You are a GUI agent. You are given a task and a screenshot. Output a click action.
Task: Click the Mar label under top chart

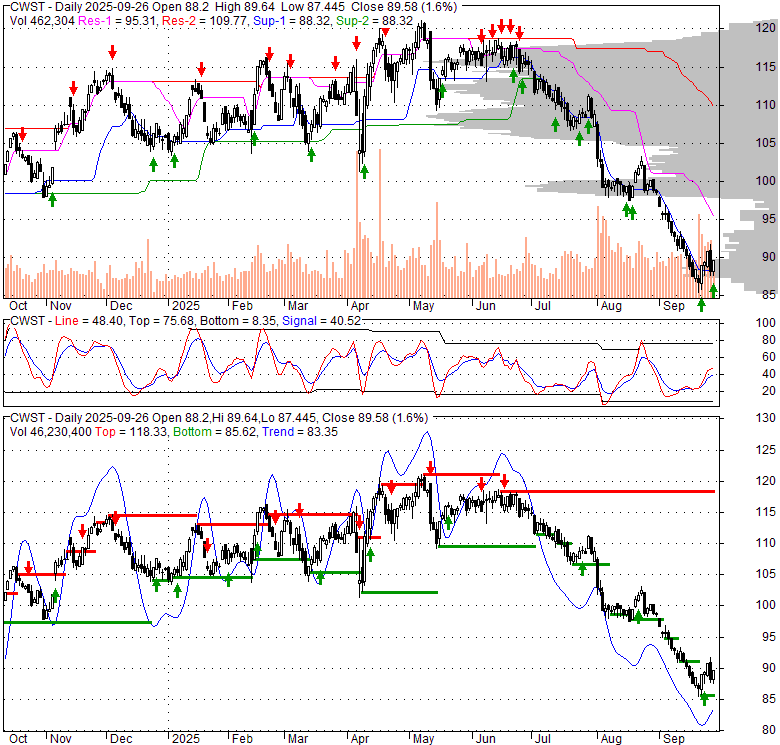coord(298,306)
